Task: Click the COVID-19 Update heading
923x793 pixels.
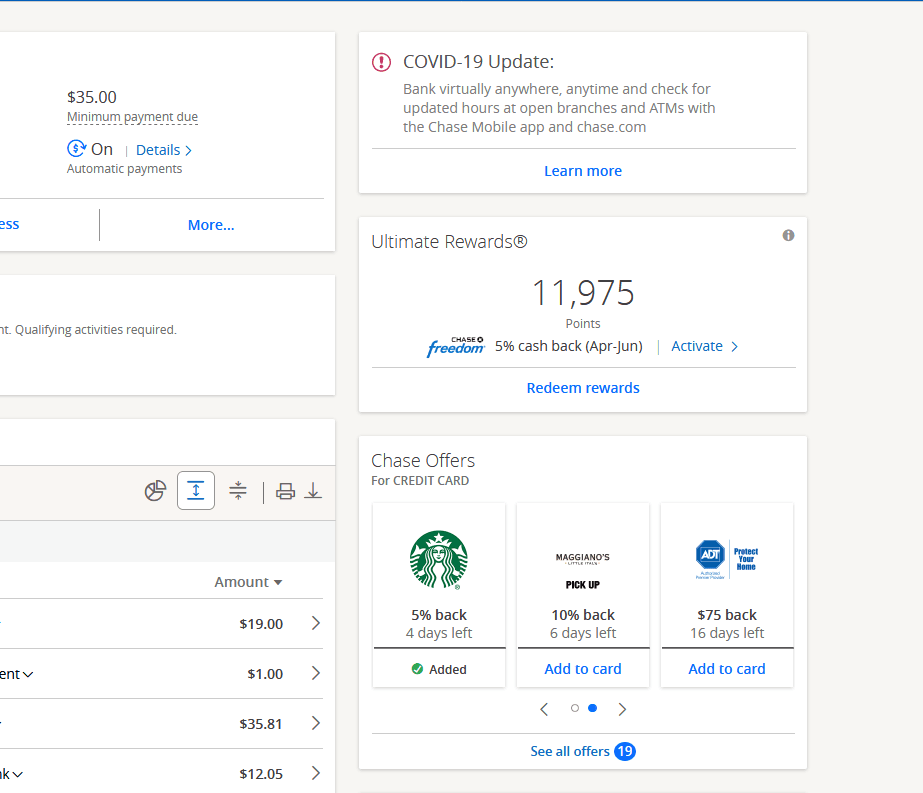Action: (478, 62)
